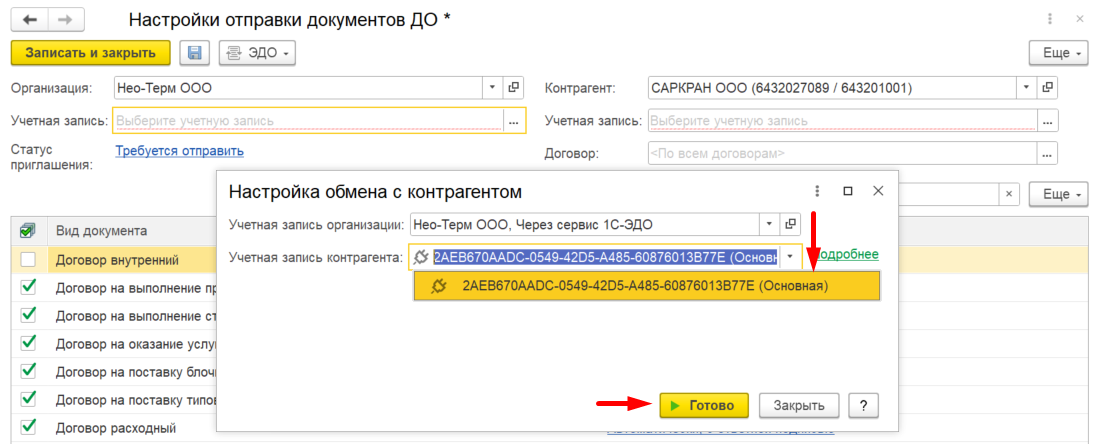This screenshot has width=1094, height=444.
Task: Click the plug icon in the counterparty account field
Action: 421,257
